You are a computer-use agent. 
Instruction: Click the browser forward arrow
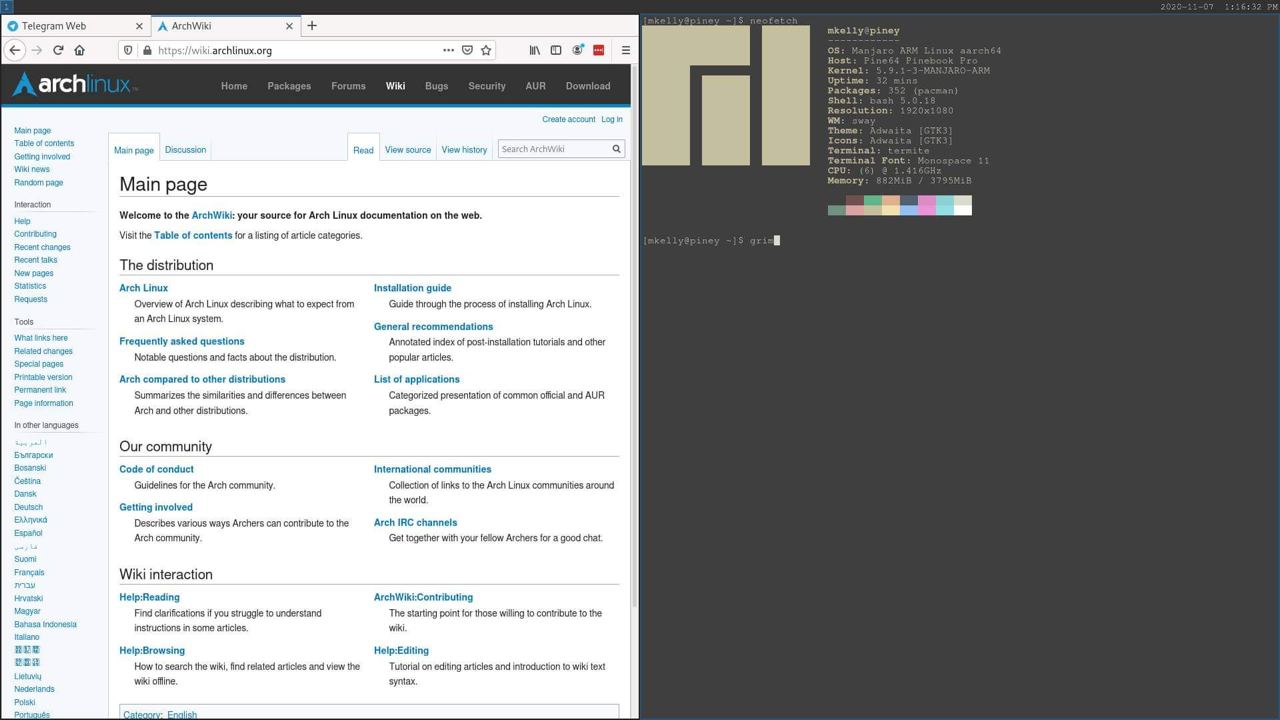[36, 50]
